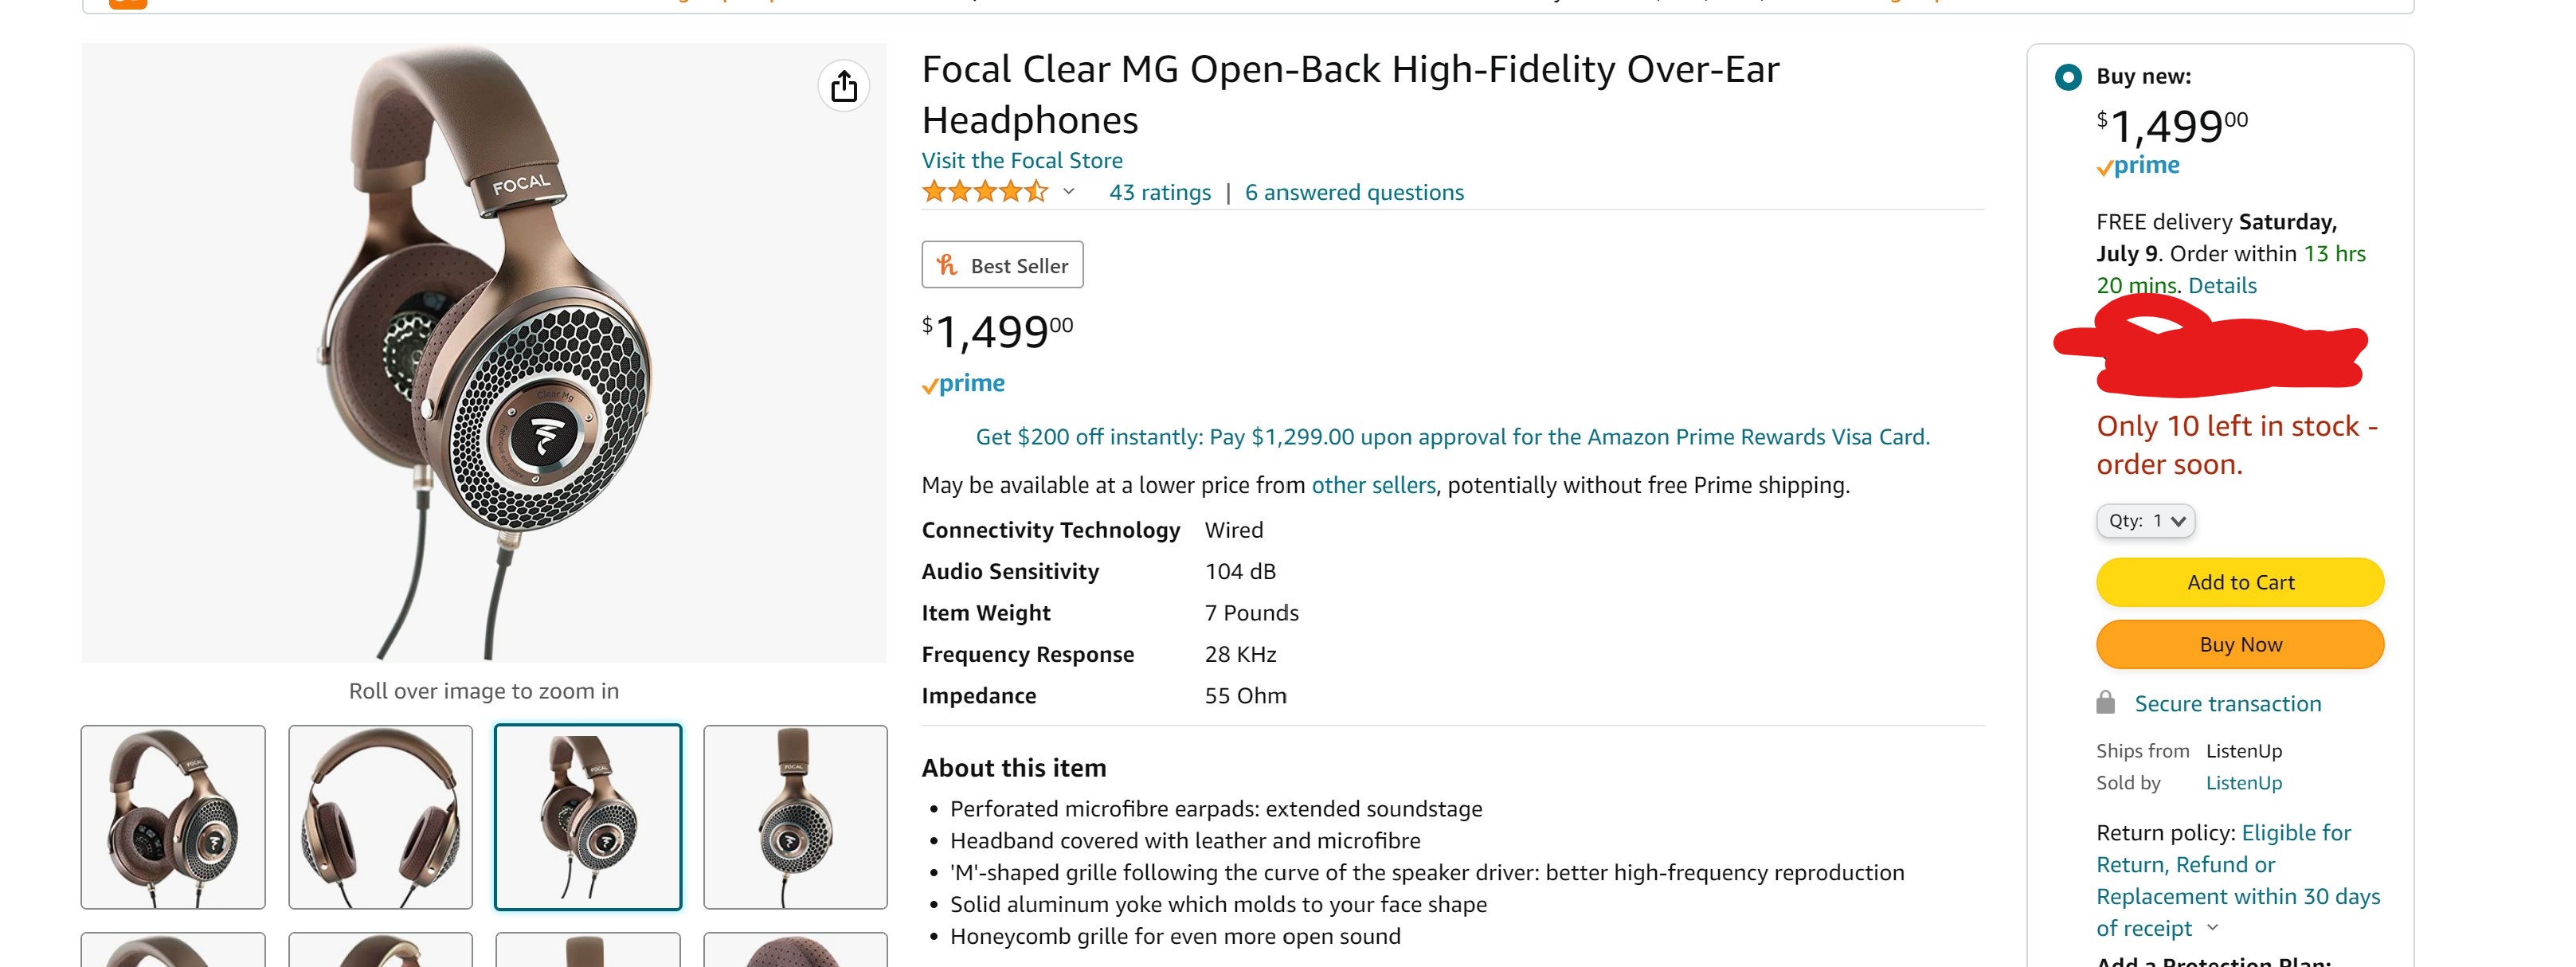This screenshot has width=2576, height=967.
Task: Open the 43 ratings link
Action: (1160, 192)
